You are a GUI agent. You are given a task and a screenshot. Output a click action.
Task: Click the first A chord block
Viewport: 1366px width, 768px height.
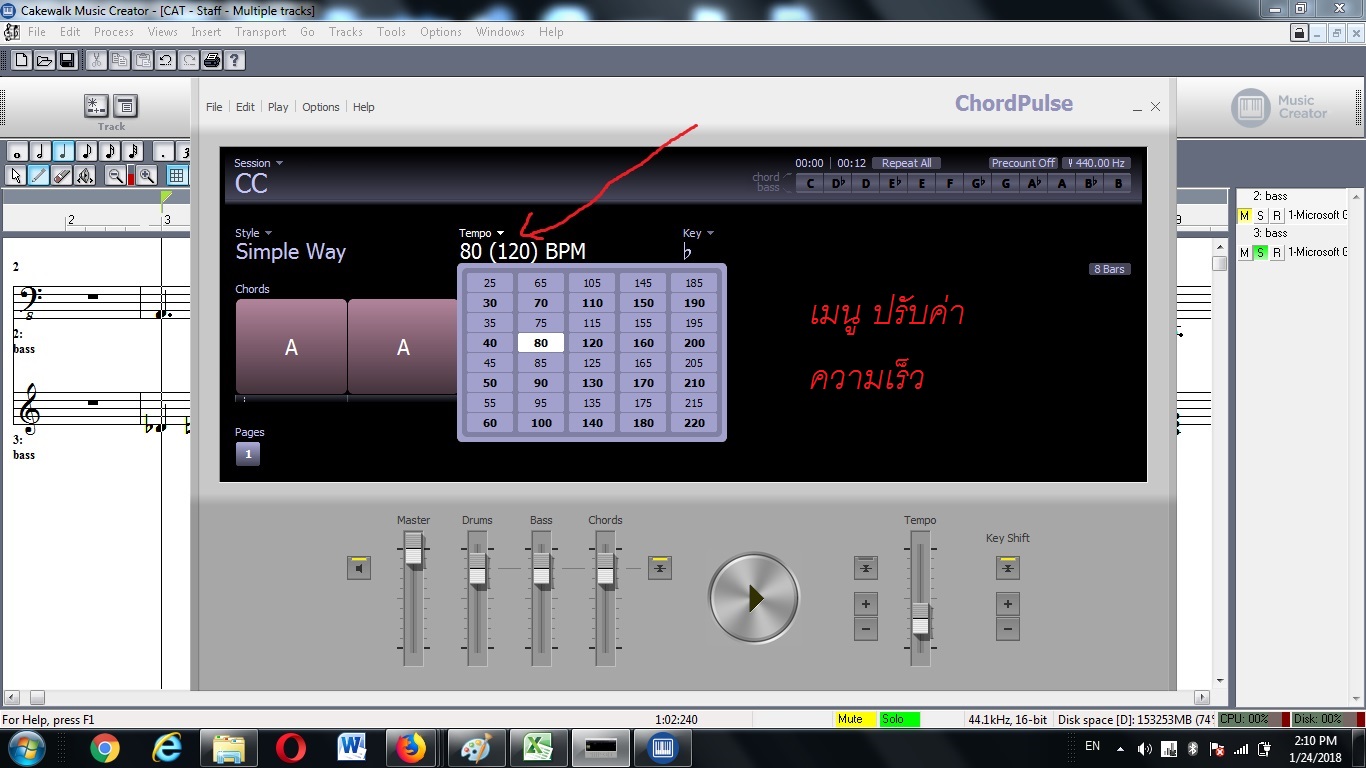point(291,347)
